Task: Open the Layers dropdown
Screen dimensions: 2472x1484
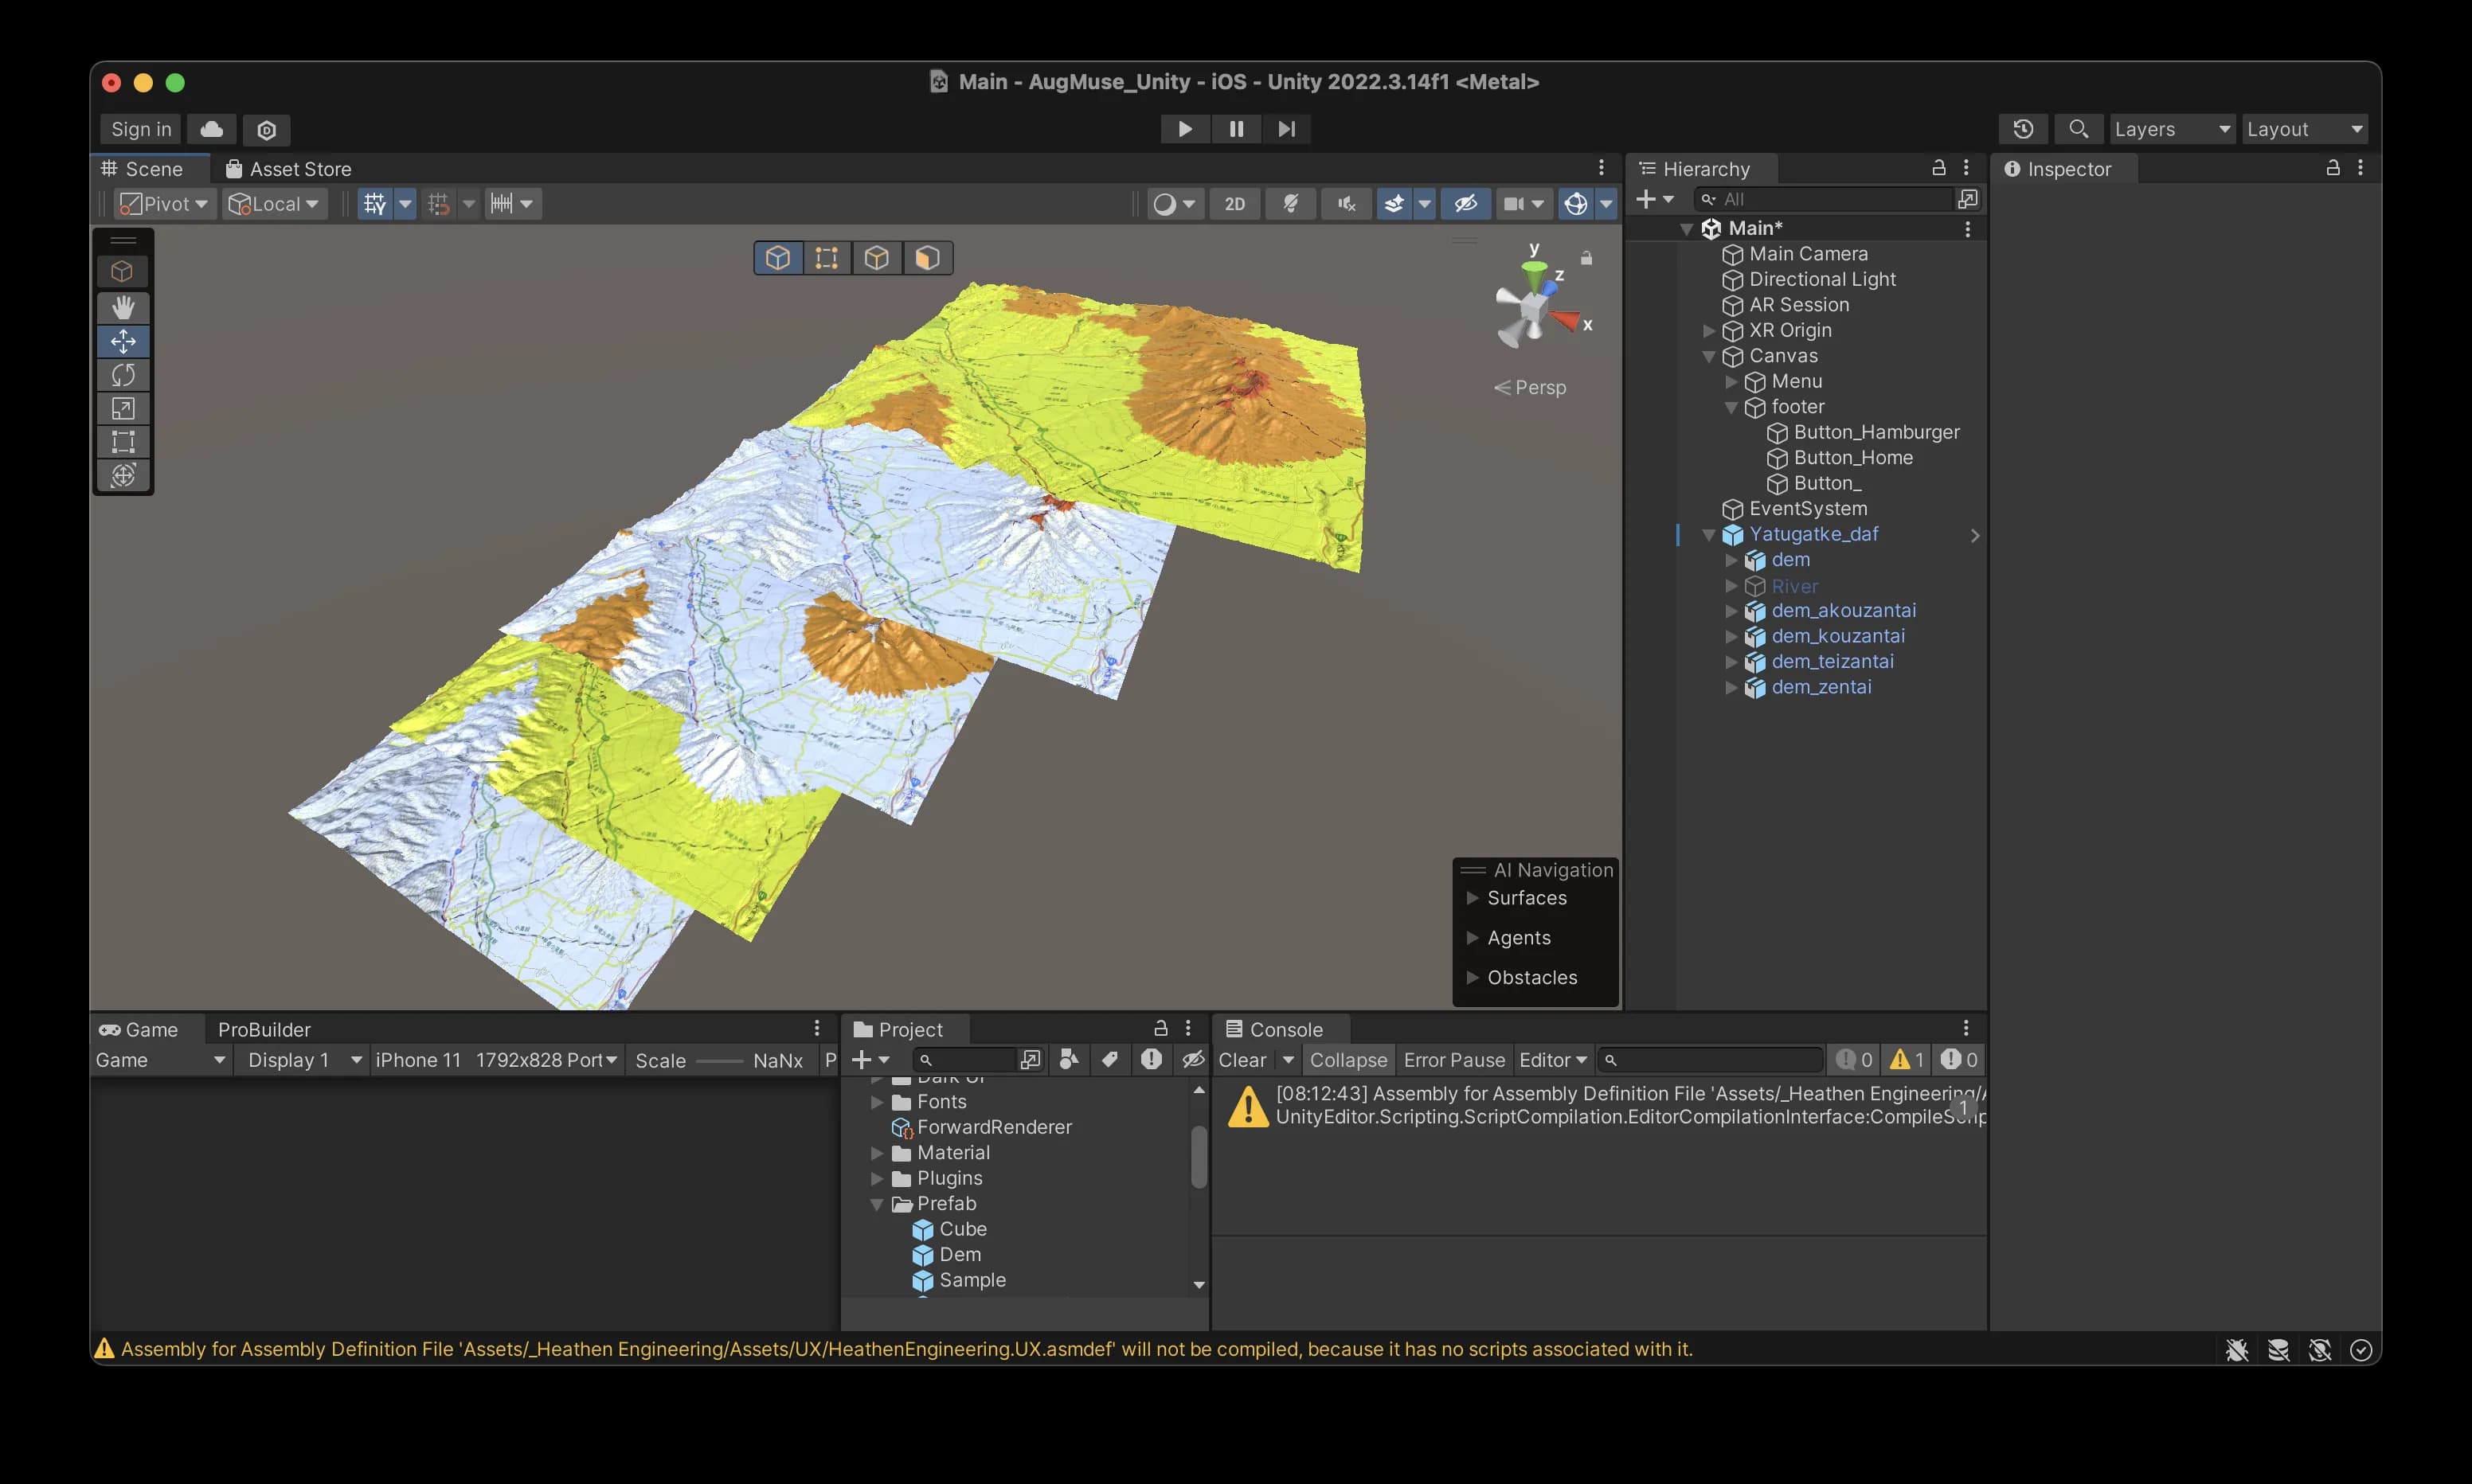Action: click(x=2171, y=129)
